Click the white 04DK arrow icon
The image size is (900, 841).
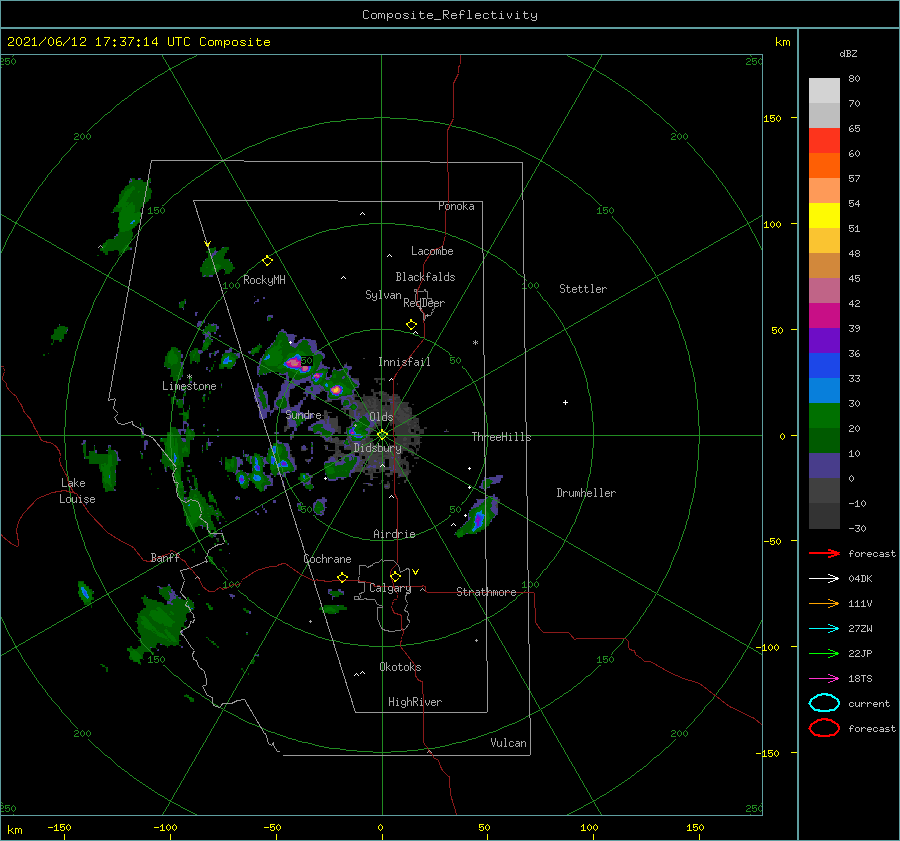click(824, 578)
